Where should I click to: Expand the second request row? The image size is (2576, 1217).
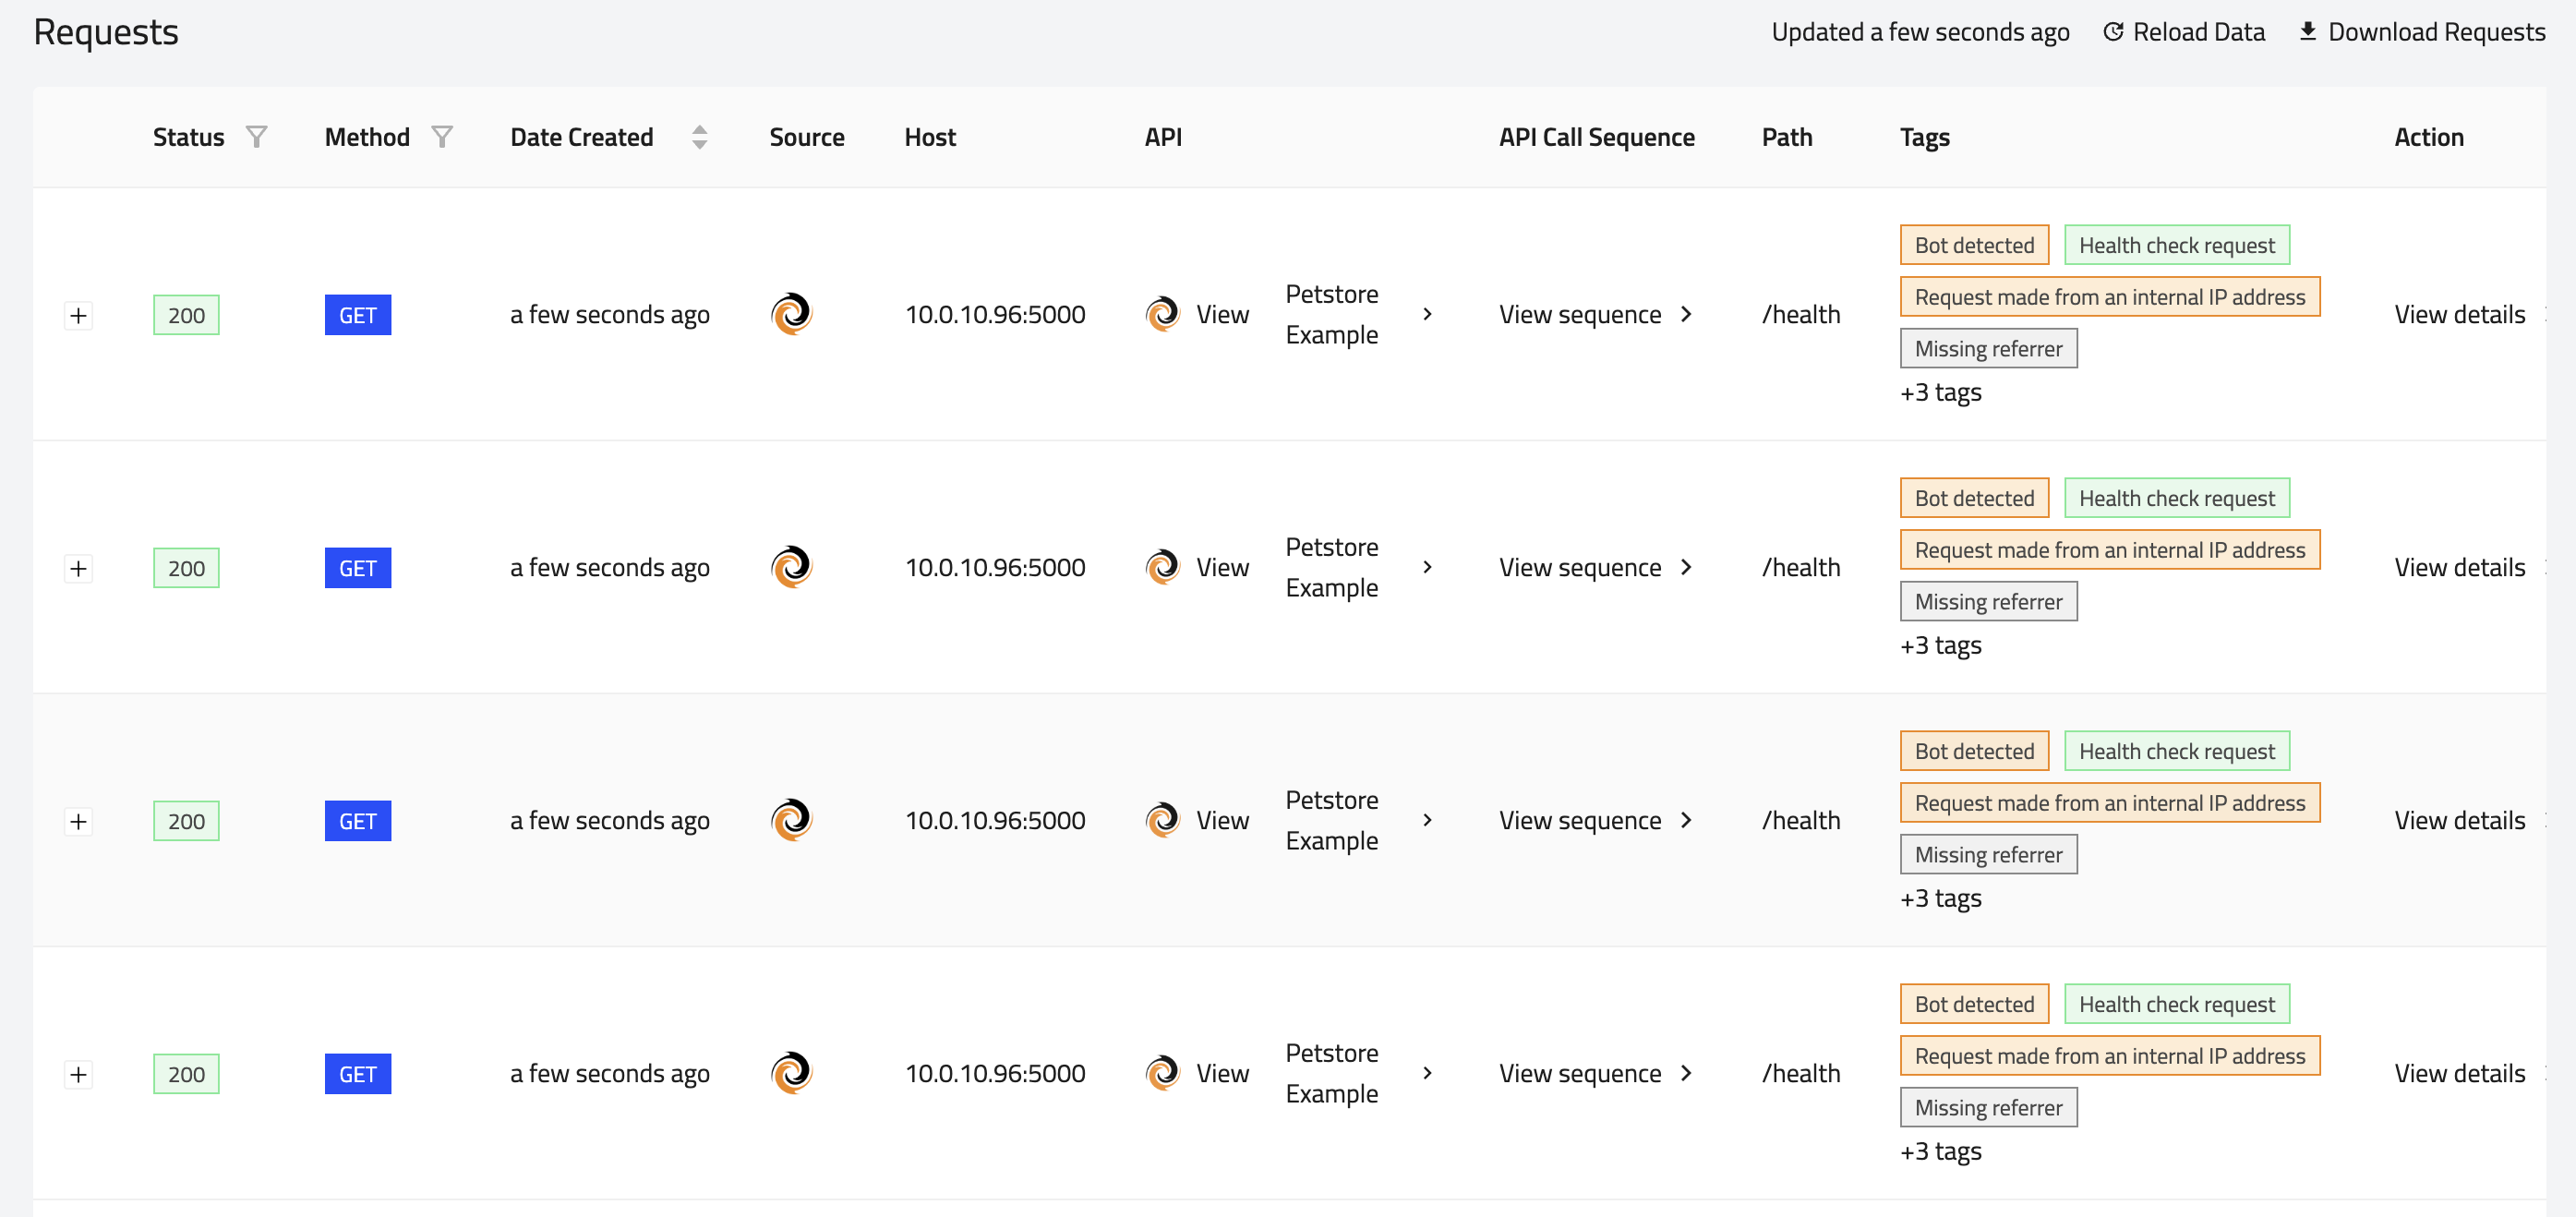(78, 569)
